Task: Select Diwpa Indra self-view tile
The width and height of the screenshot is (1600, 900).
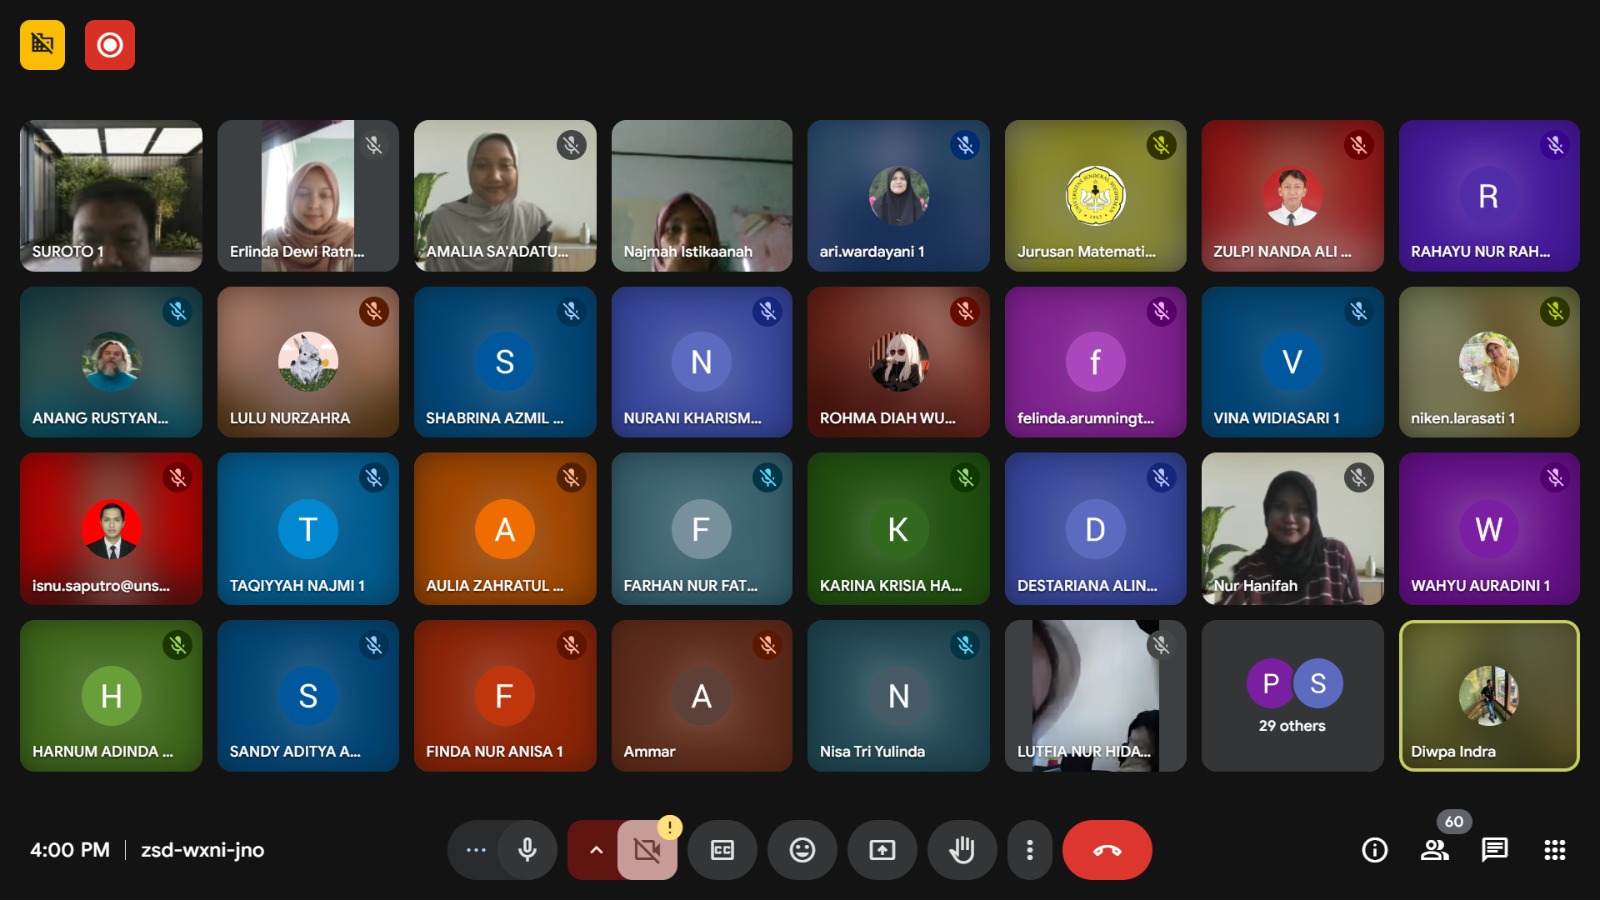Action: point(1489,696)
